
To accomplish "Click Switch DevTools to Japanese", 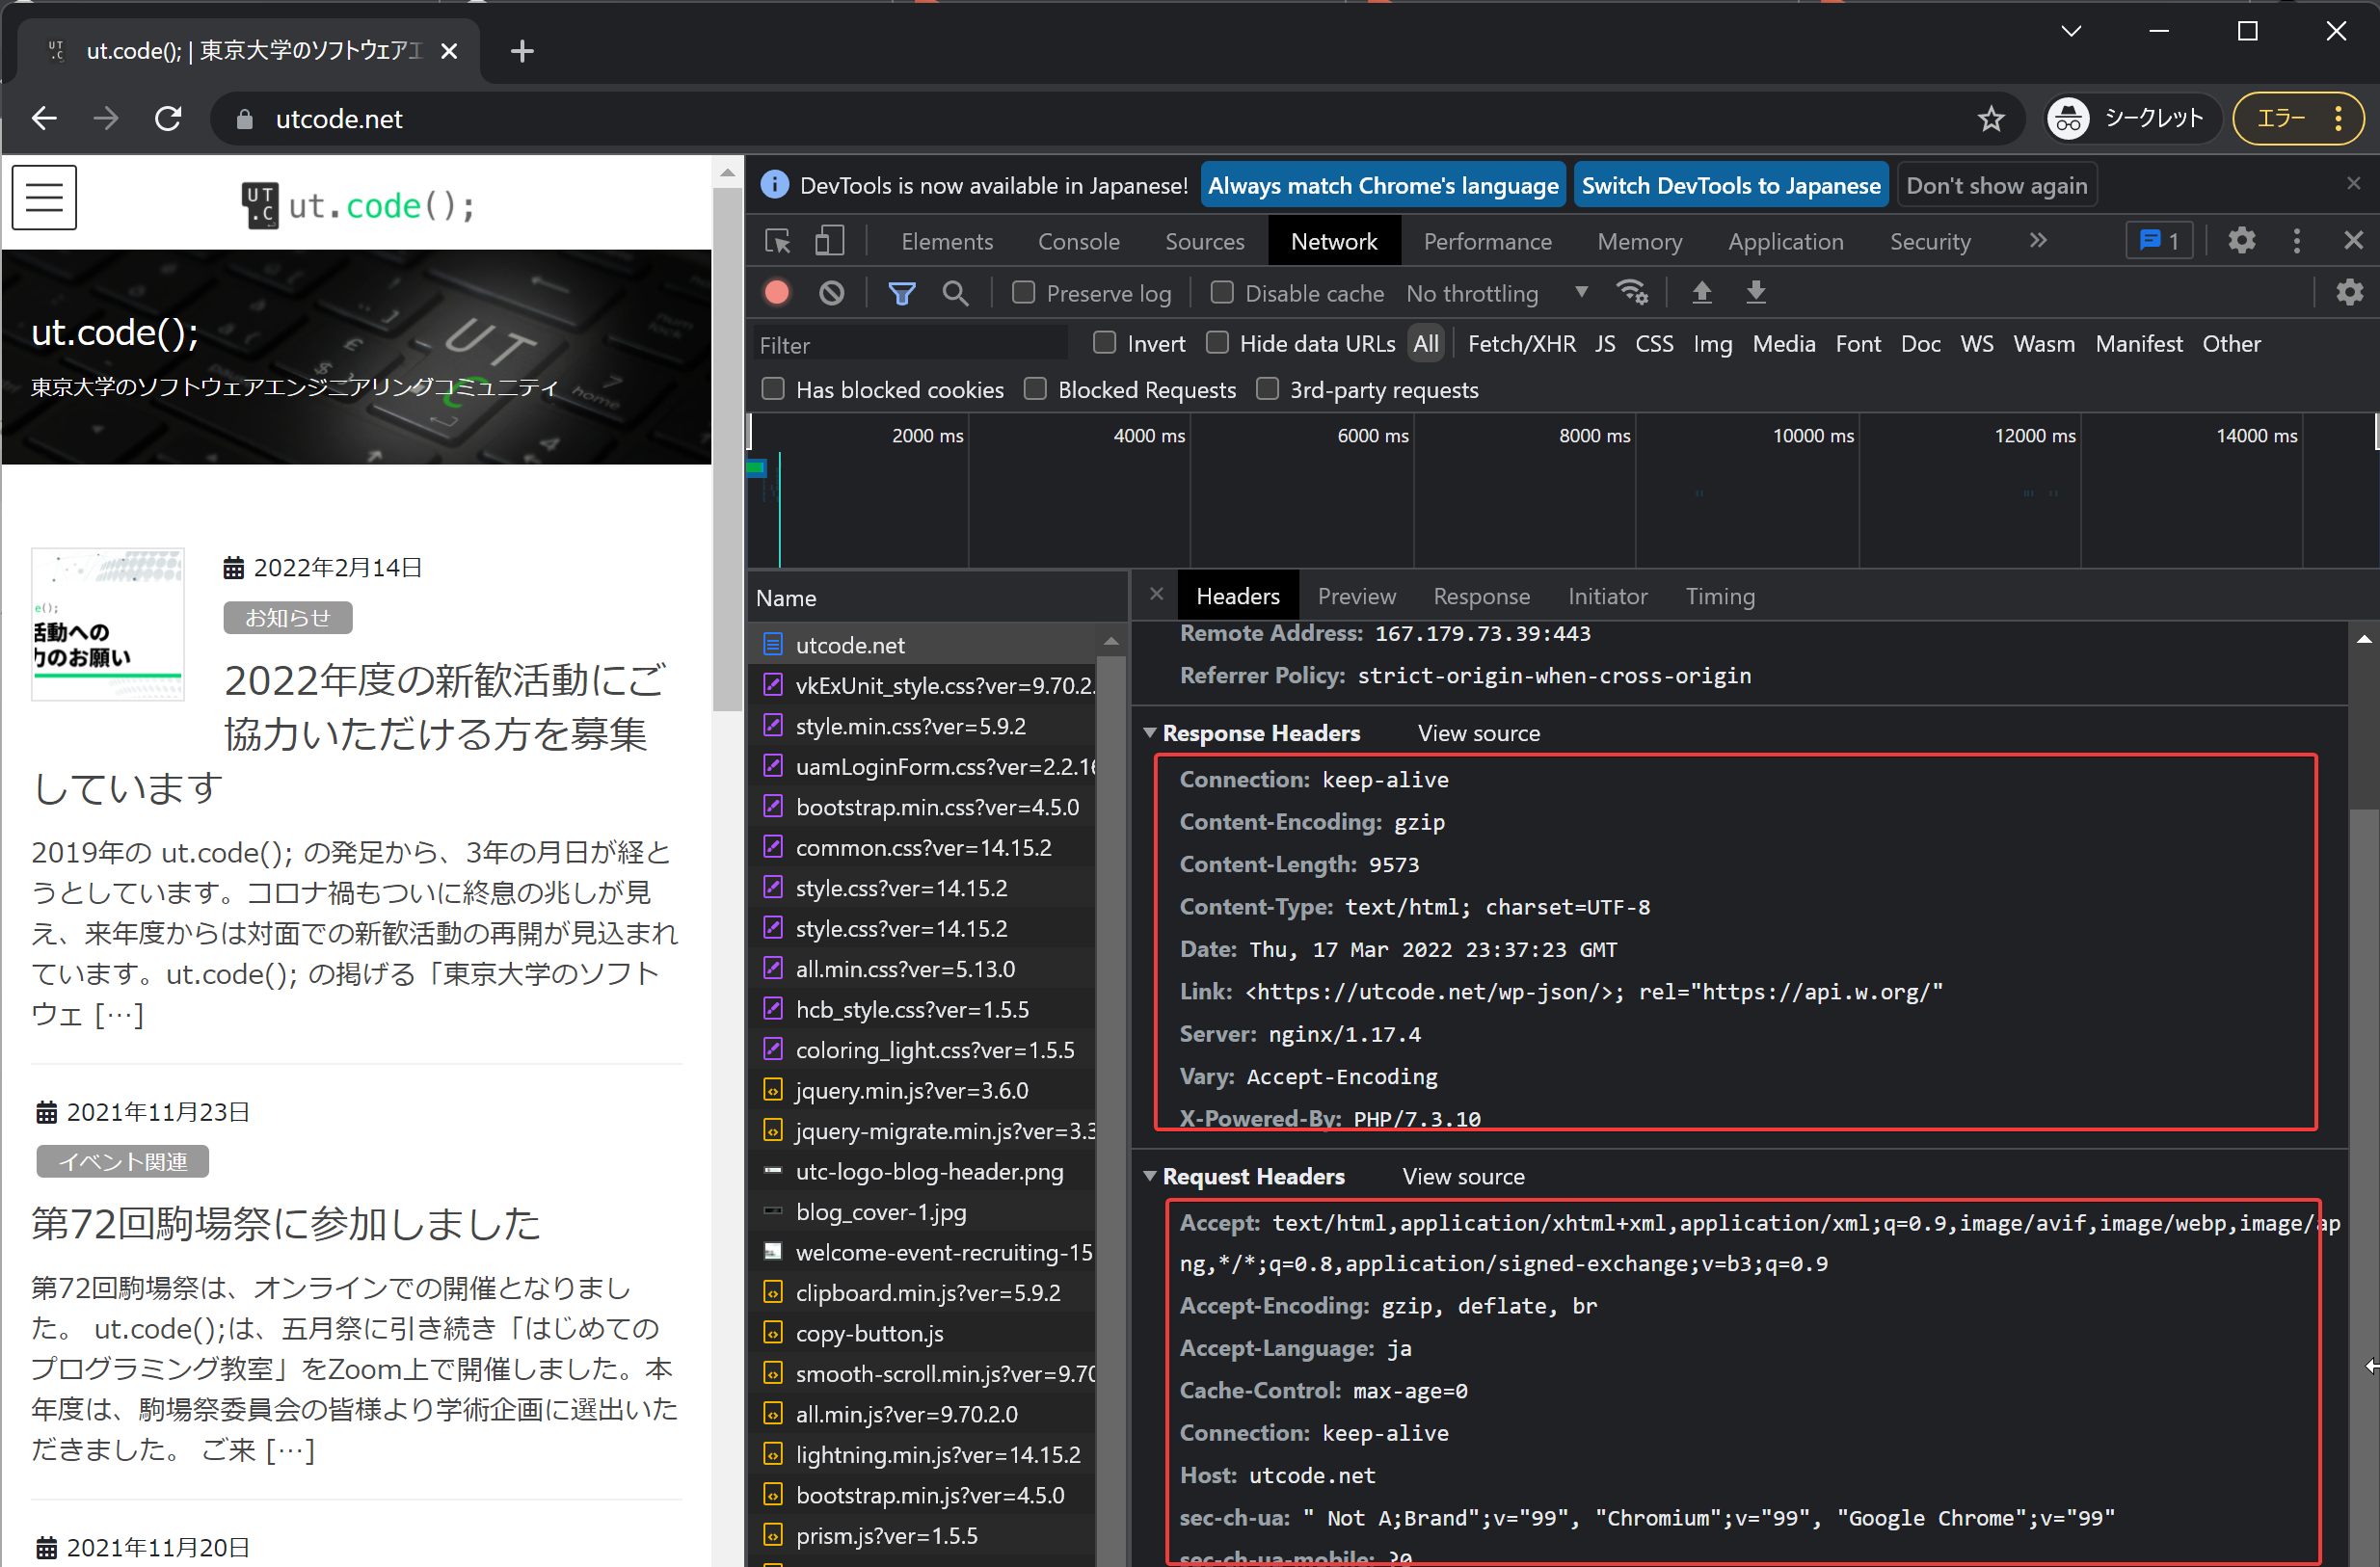I will pyautogui.click(x=1730, y=184).
